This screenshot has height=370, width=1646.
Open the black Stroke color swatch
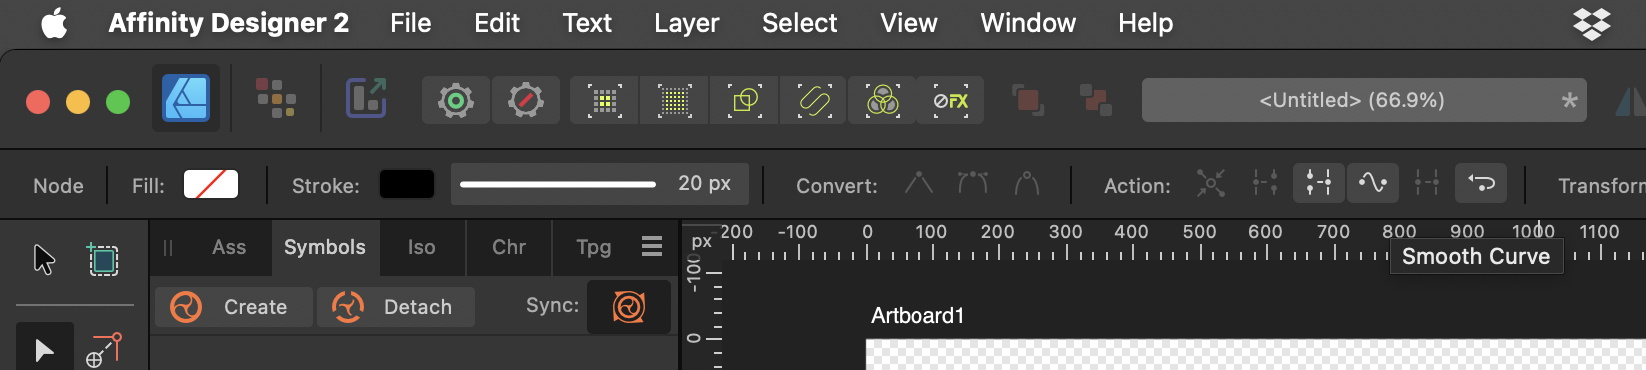pyautogui.click(x=407, y=184)
